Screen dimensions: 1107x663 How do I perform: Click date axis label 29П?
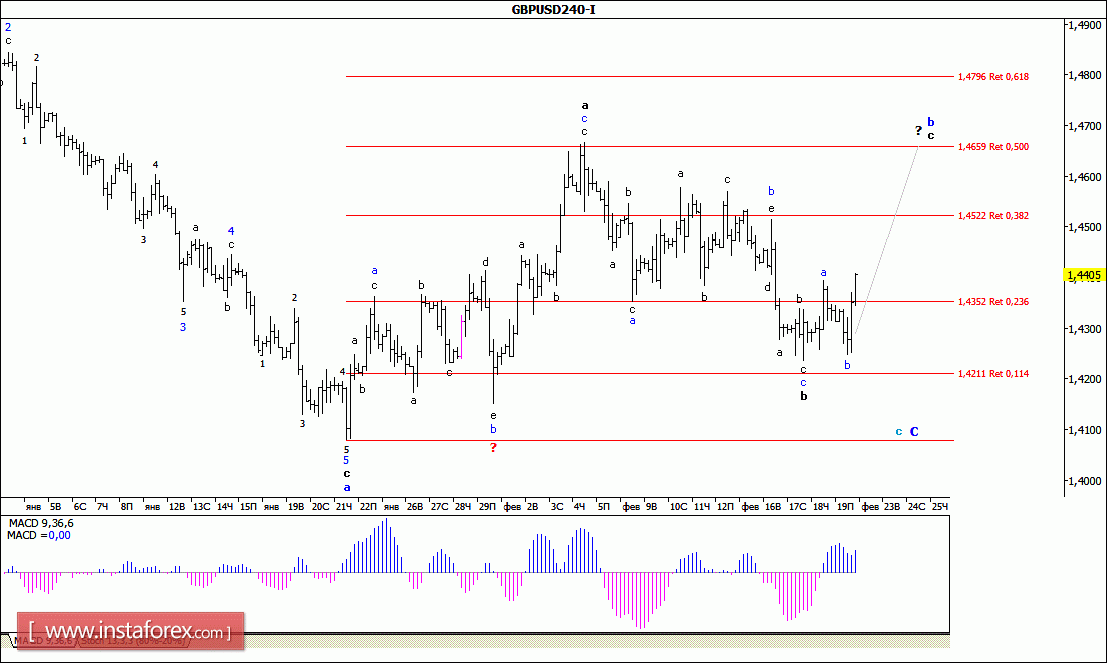pos(487,506)
